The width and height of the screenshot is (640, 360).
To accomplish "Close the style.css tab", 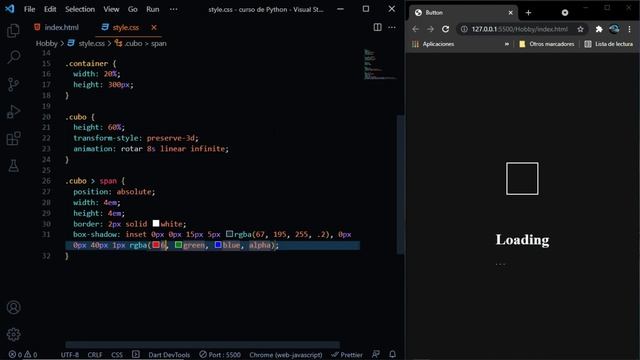I will point(154,27).
